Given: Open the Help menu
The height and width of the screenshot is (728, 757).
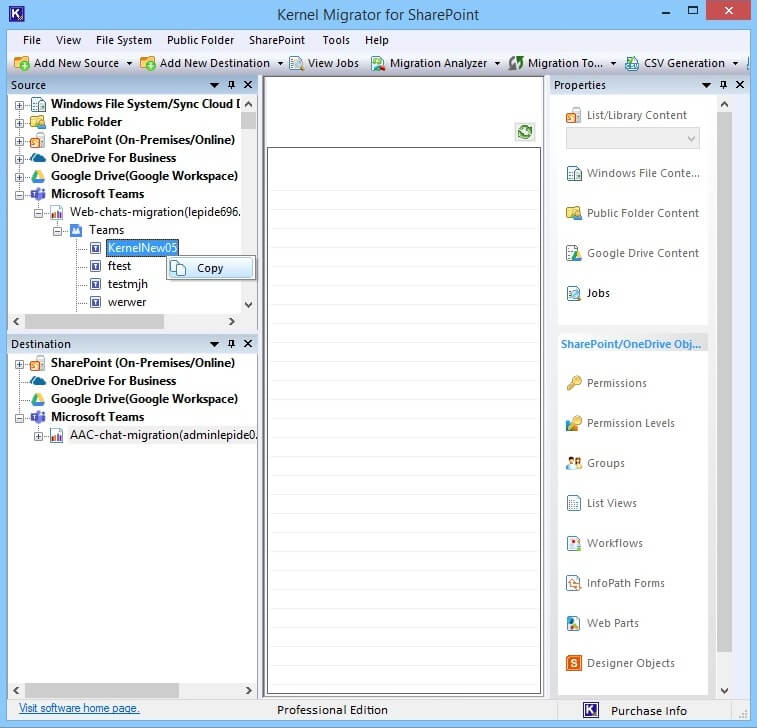Looking at the screenshot, I should tap(377, 40).
